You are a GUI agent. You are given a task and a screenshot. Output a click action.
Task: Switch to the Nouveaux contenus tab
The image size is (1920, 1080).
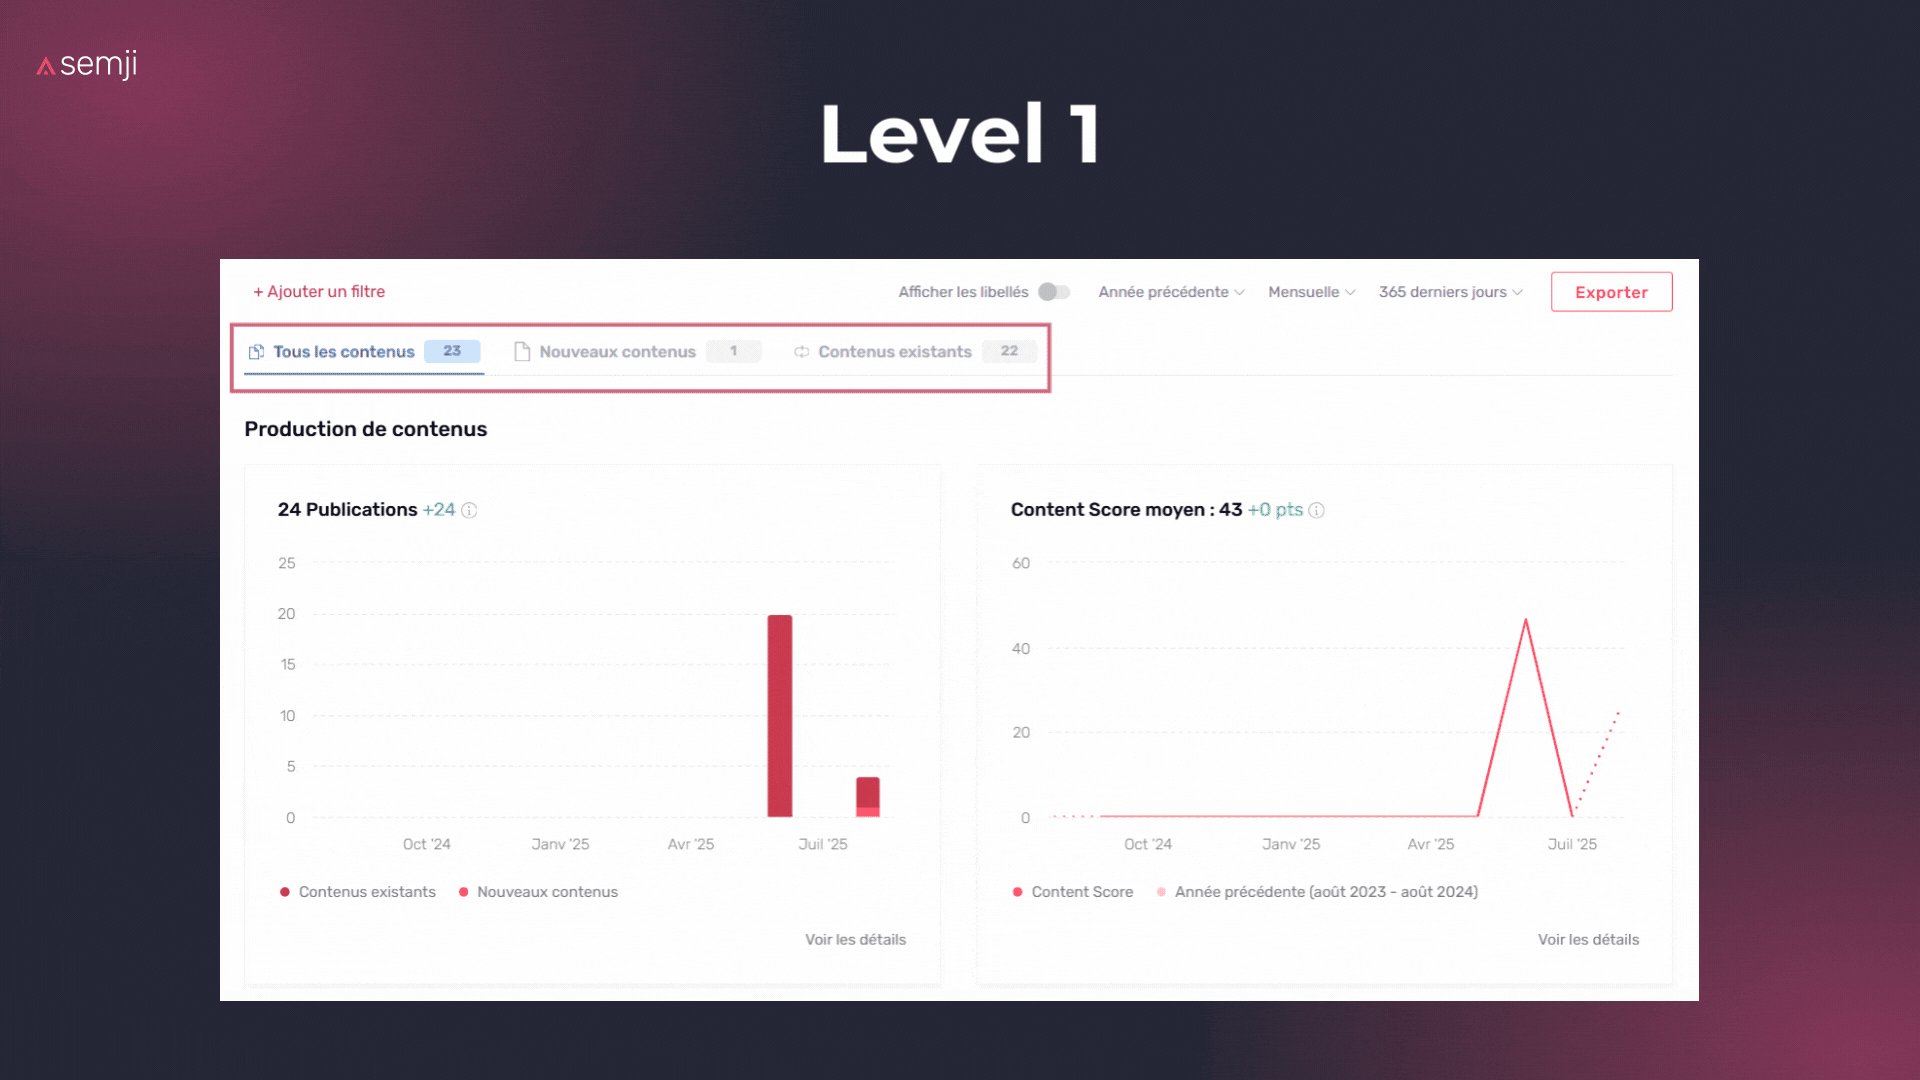coord(637,352)
